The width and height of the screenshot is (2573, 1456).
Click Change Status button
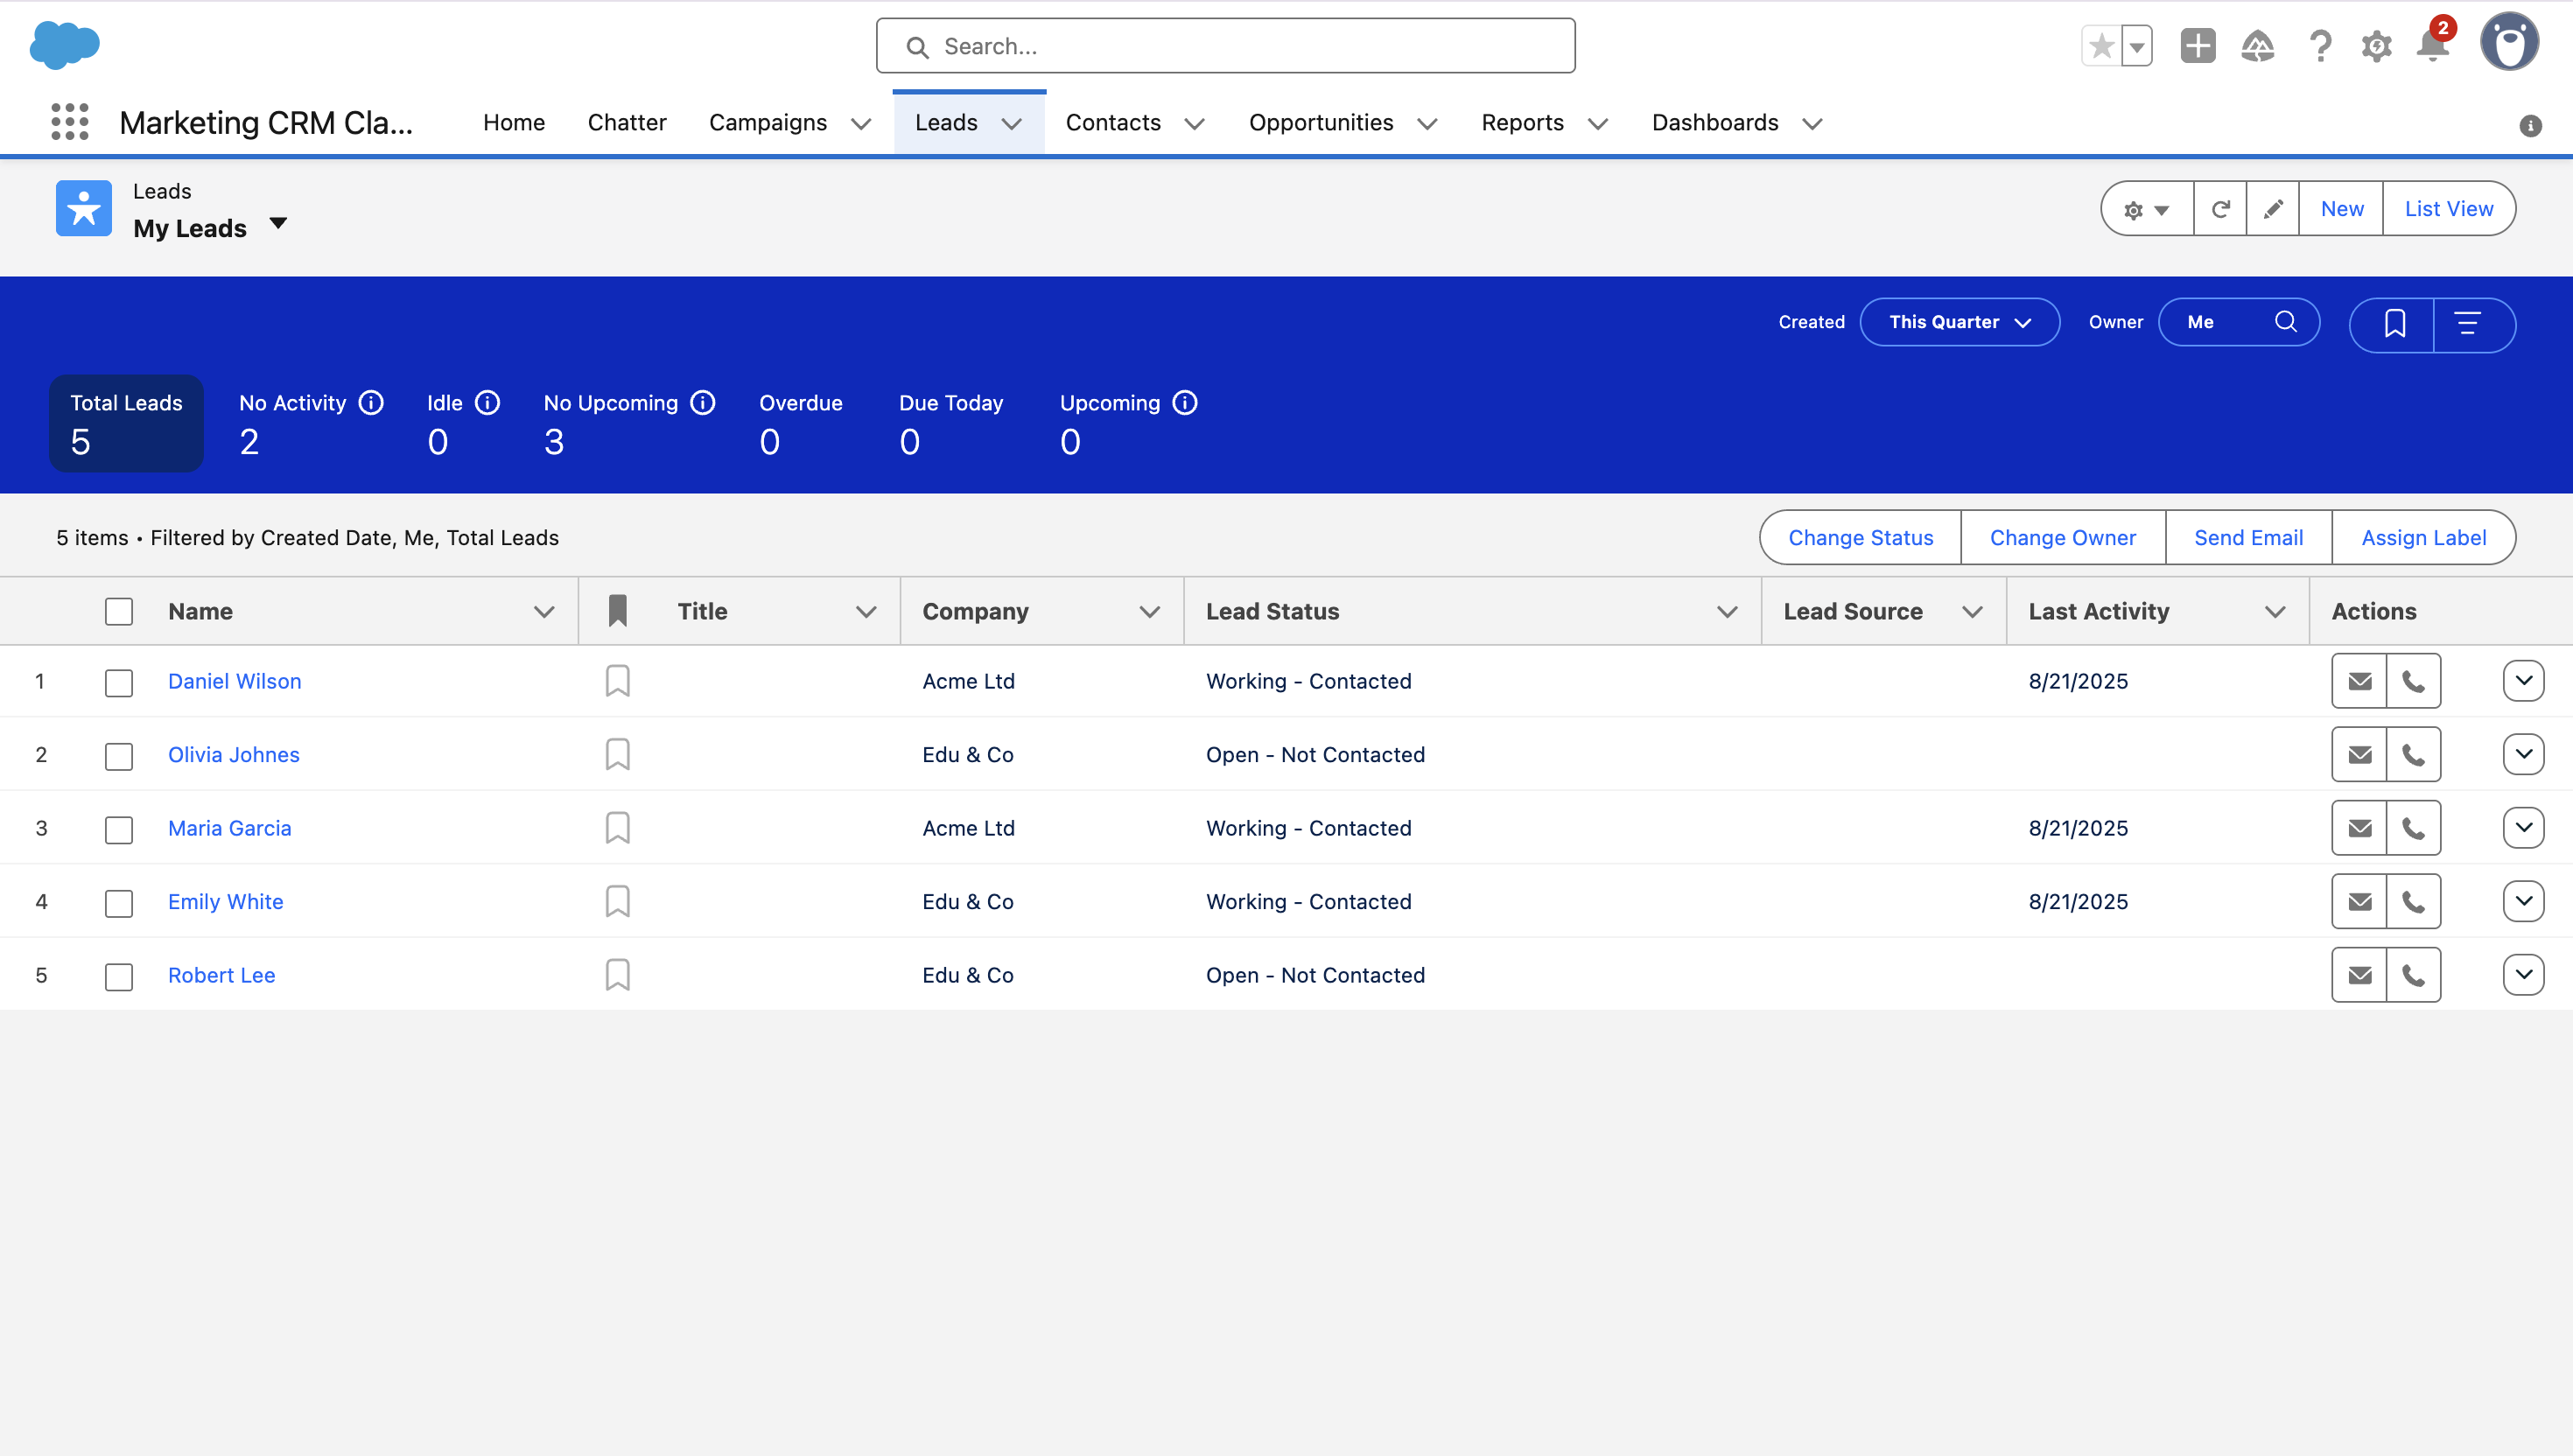click(x=1861, y=538)
